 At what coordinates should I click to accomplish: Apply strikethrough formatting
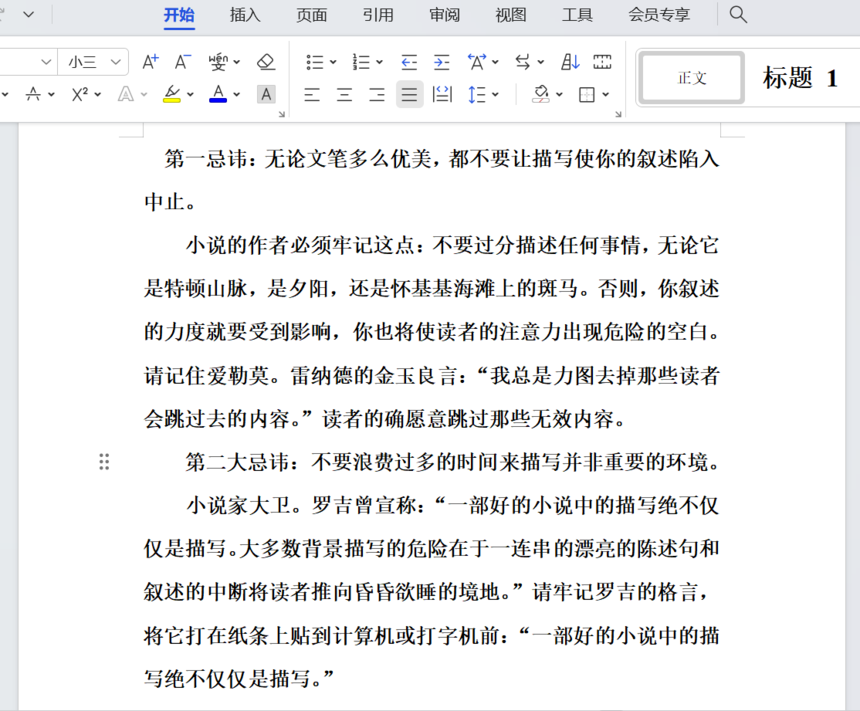click(x=33, y=94)
